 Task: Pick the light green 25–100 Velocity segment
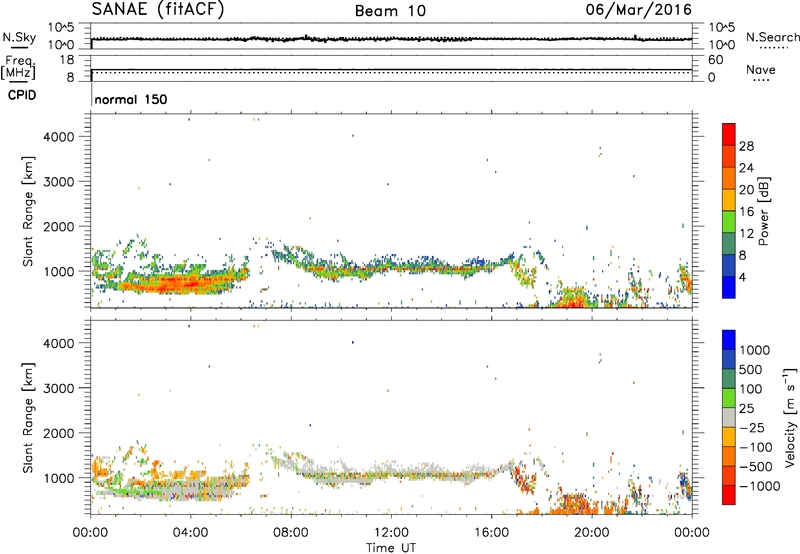[x=729, y=398]
